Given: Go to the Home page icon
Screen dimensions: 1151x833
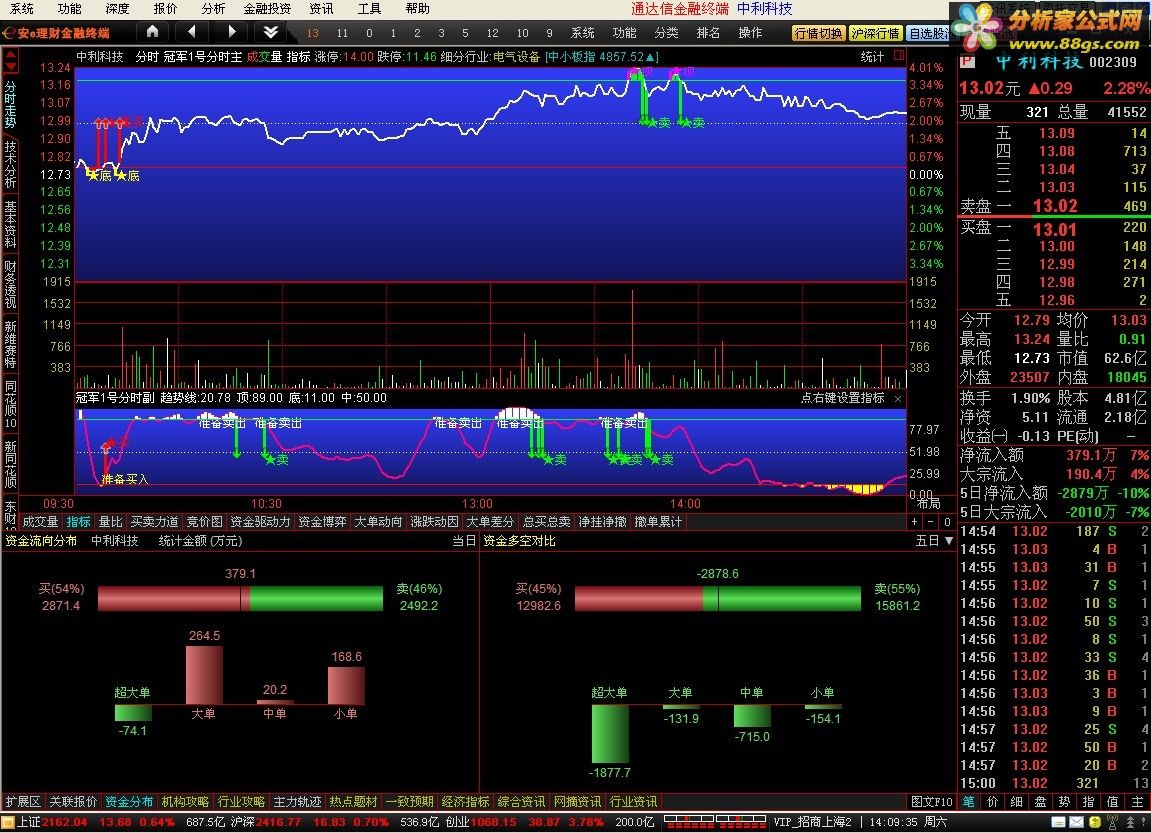Looking at the screenshot, I should coord(152,32).
